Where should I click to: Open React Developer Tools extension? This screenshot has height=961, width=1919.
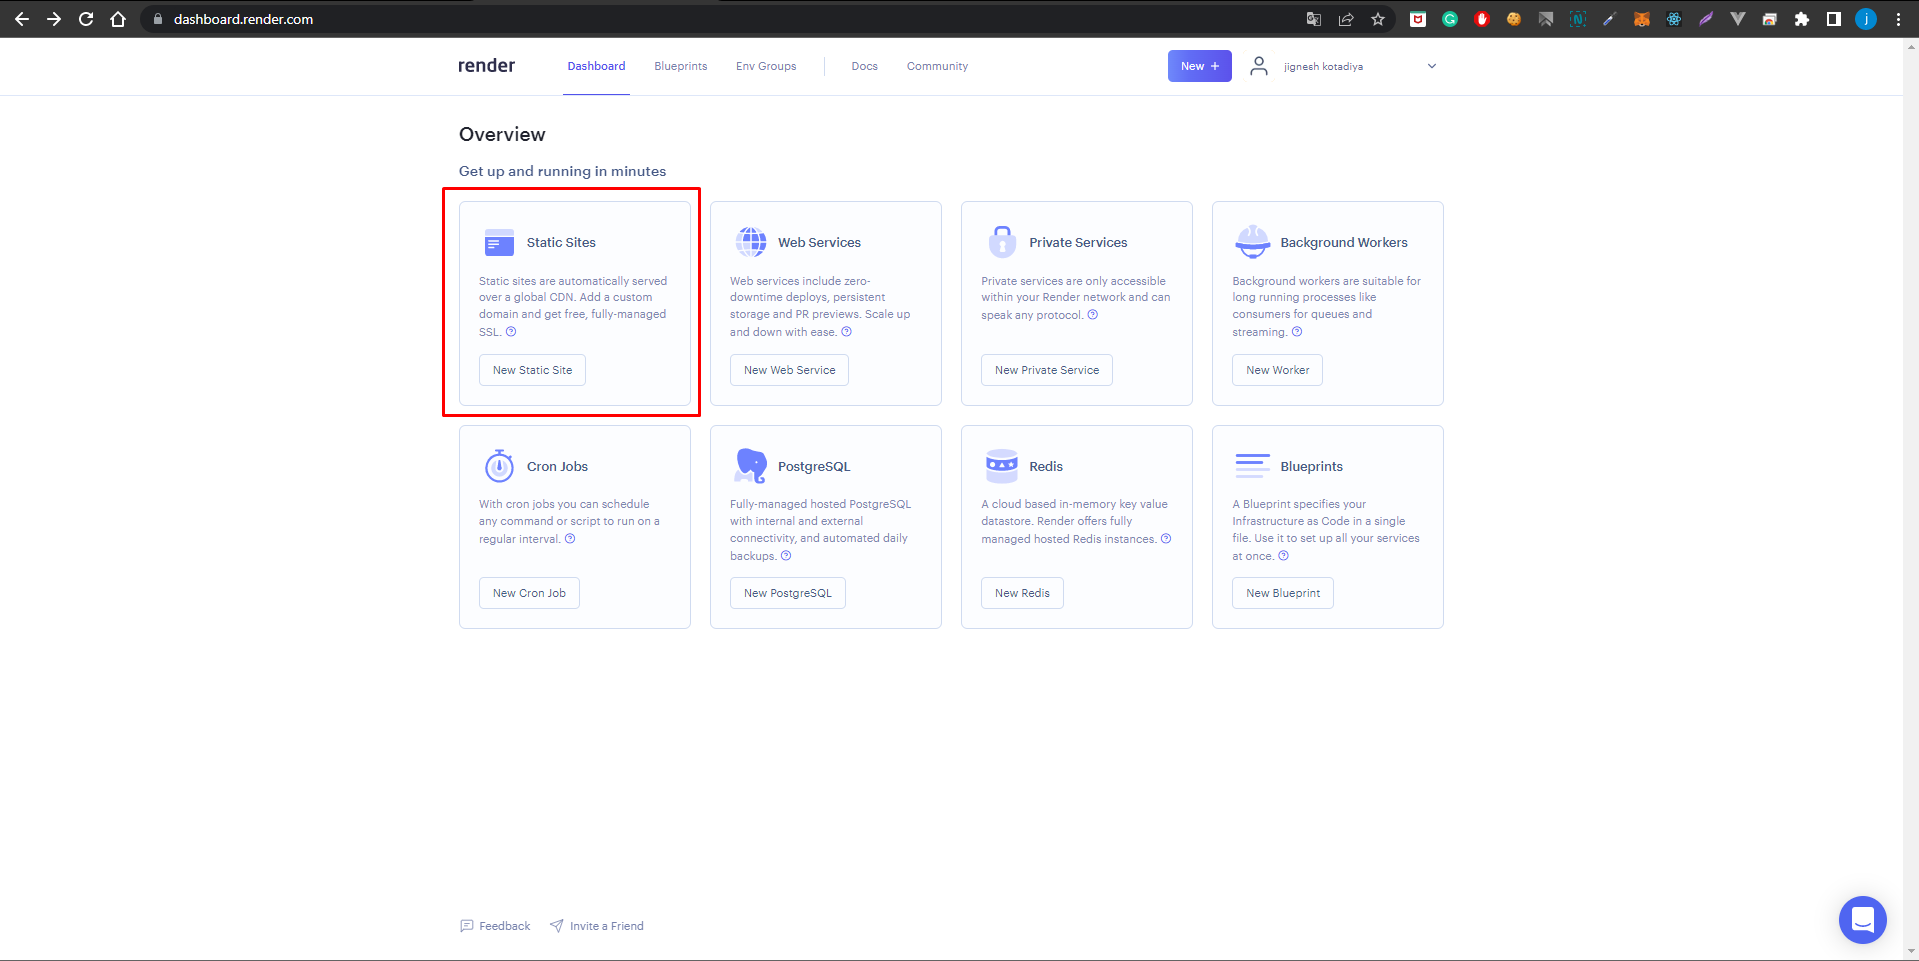[1673, 19]
